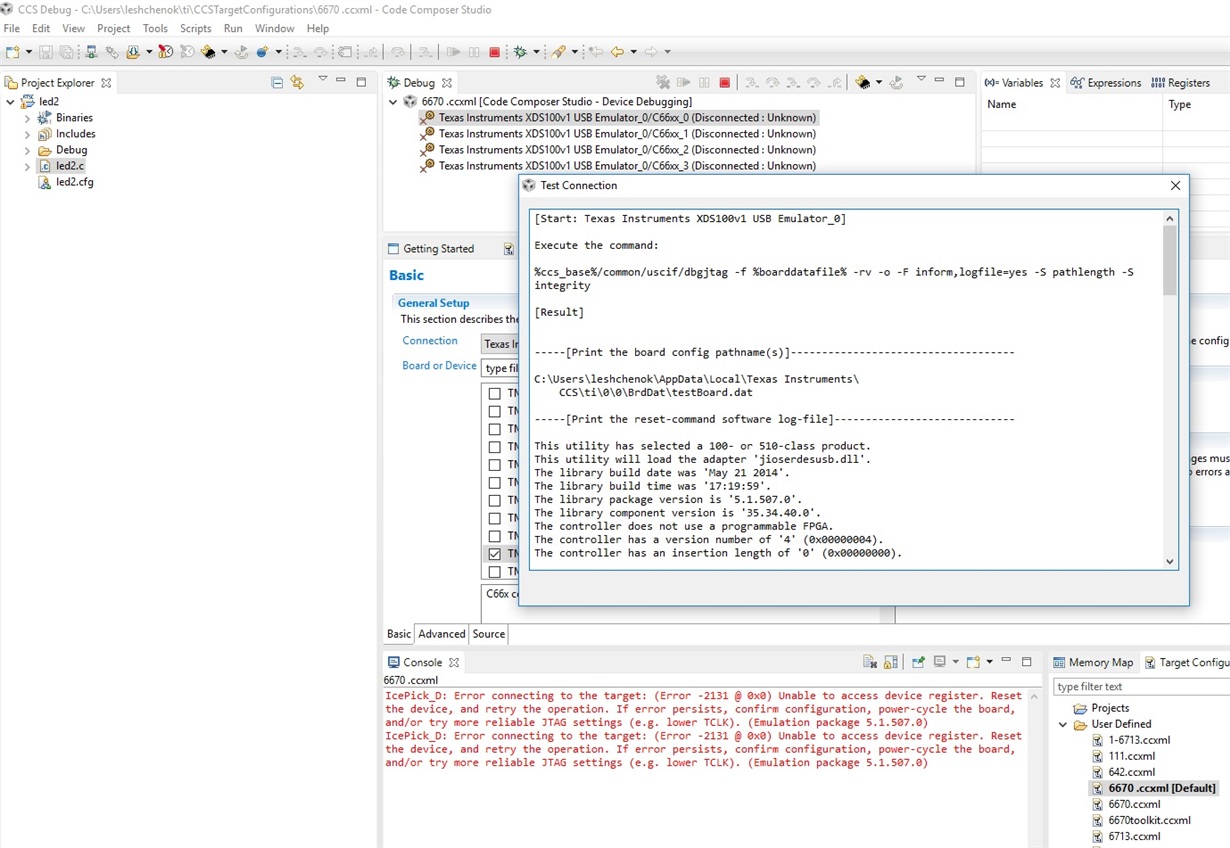The image size is (1230, 848).
Task: Open the Run menu
Action: click(233, 28)
